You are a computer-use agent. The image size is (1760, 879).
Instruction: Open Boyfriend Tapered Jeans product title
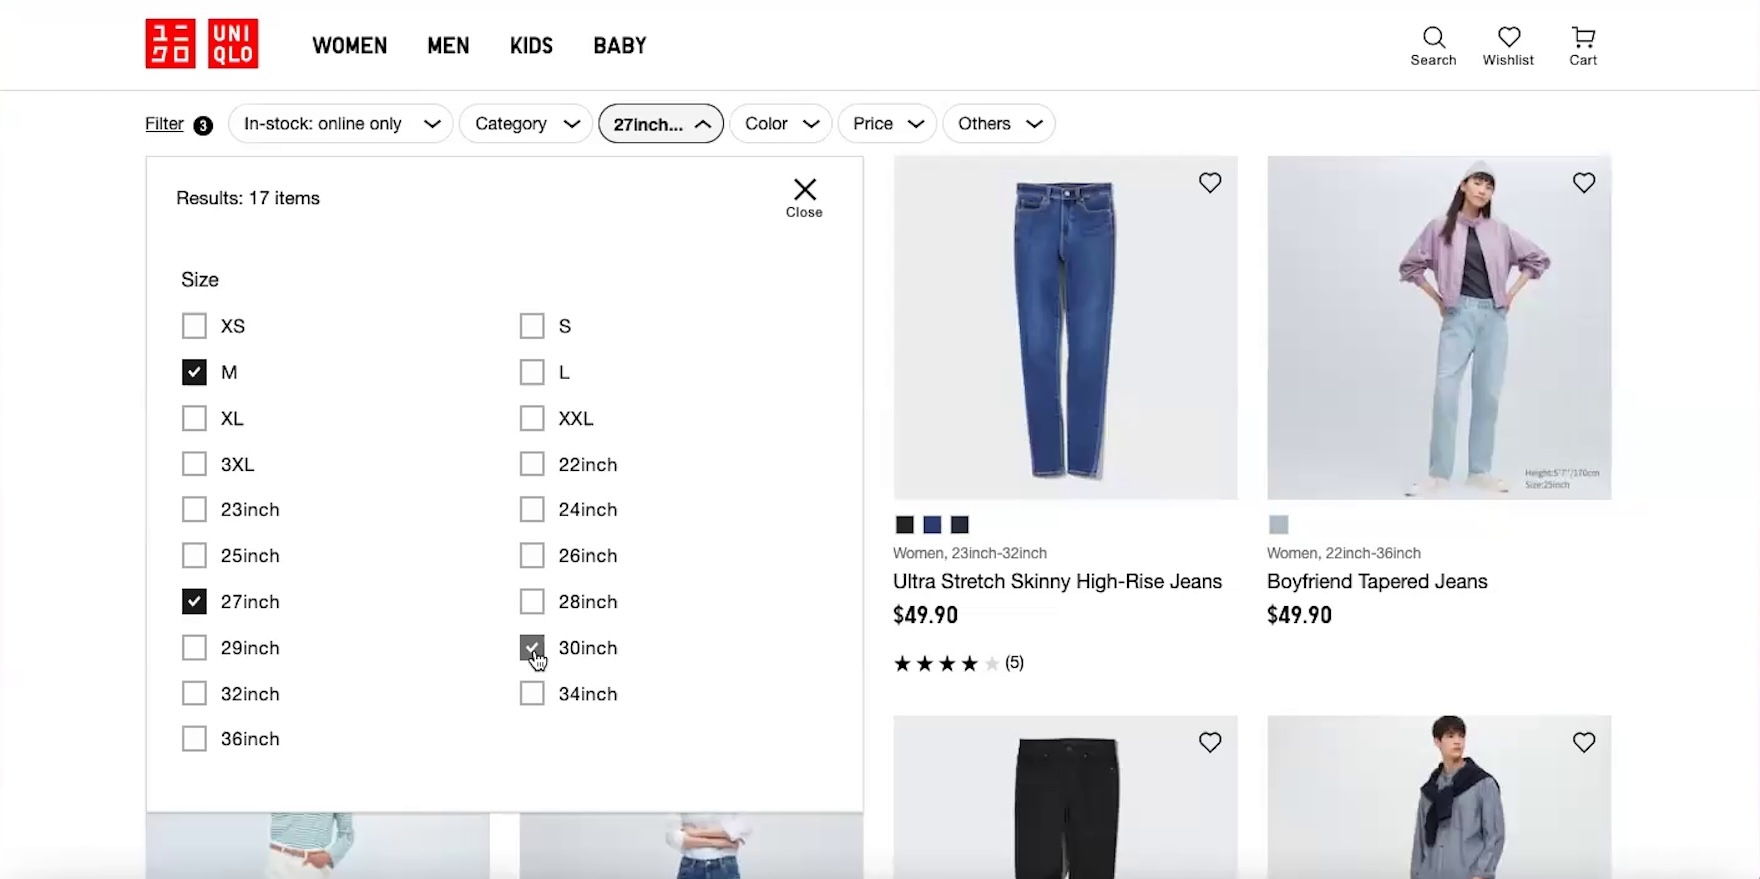(x=1377, y=582)
